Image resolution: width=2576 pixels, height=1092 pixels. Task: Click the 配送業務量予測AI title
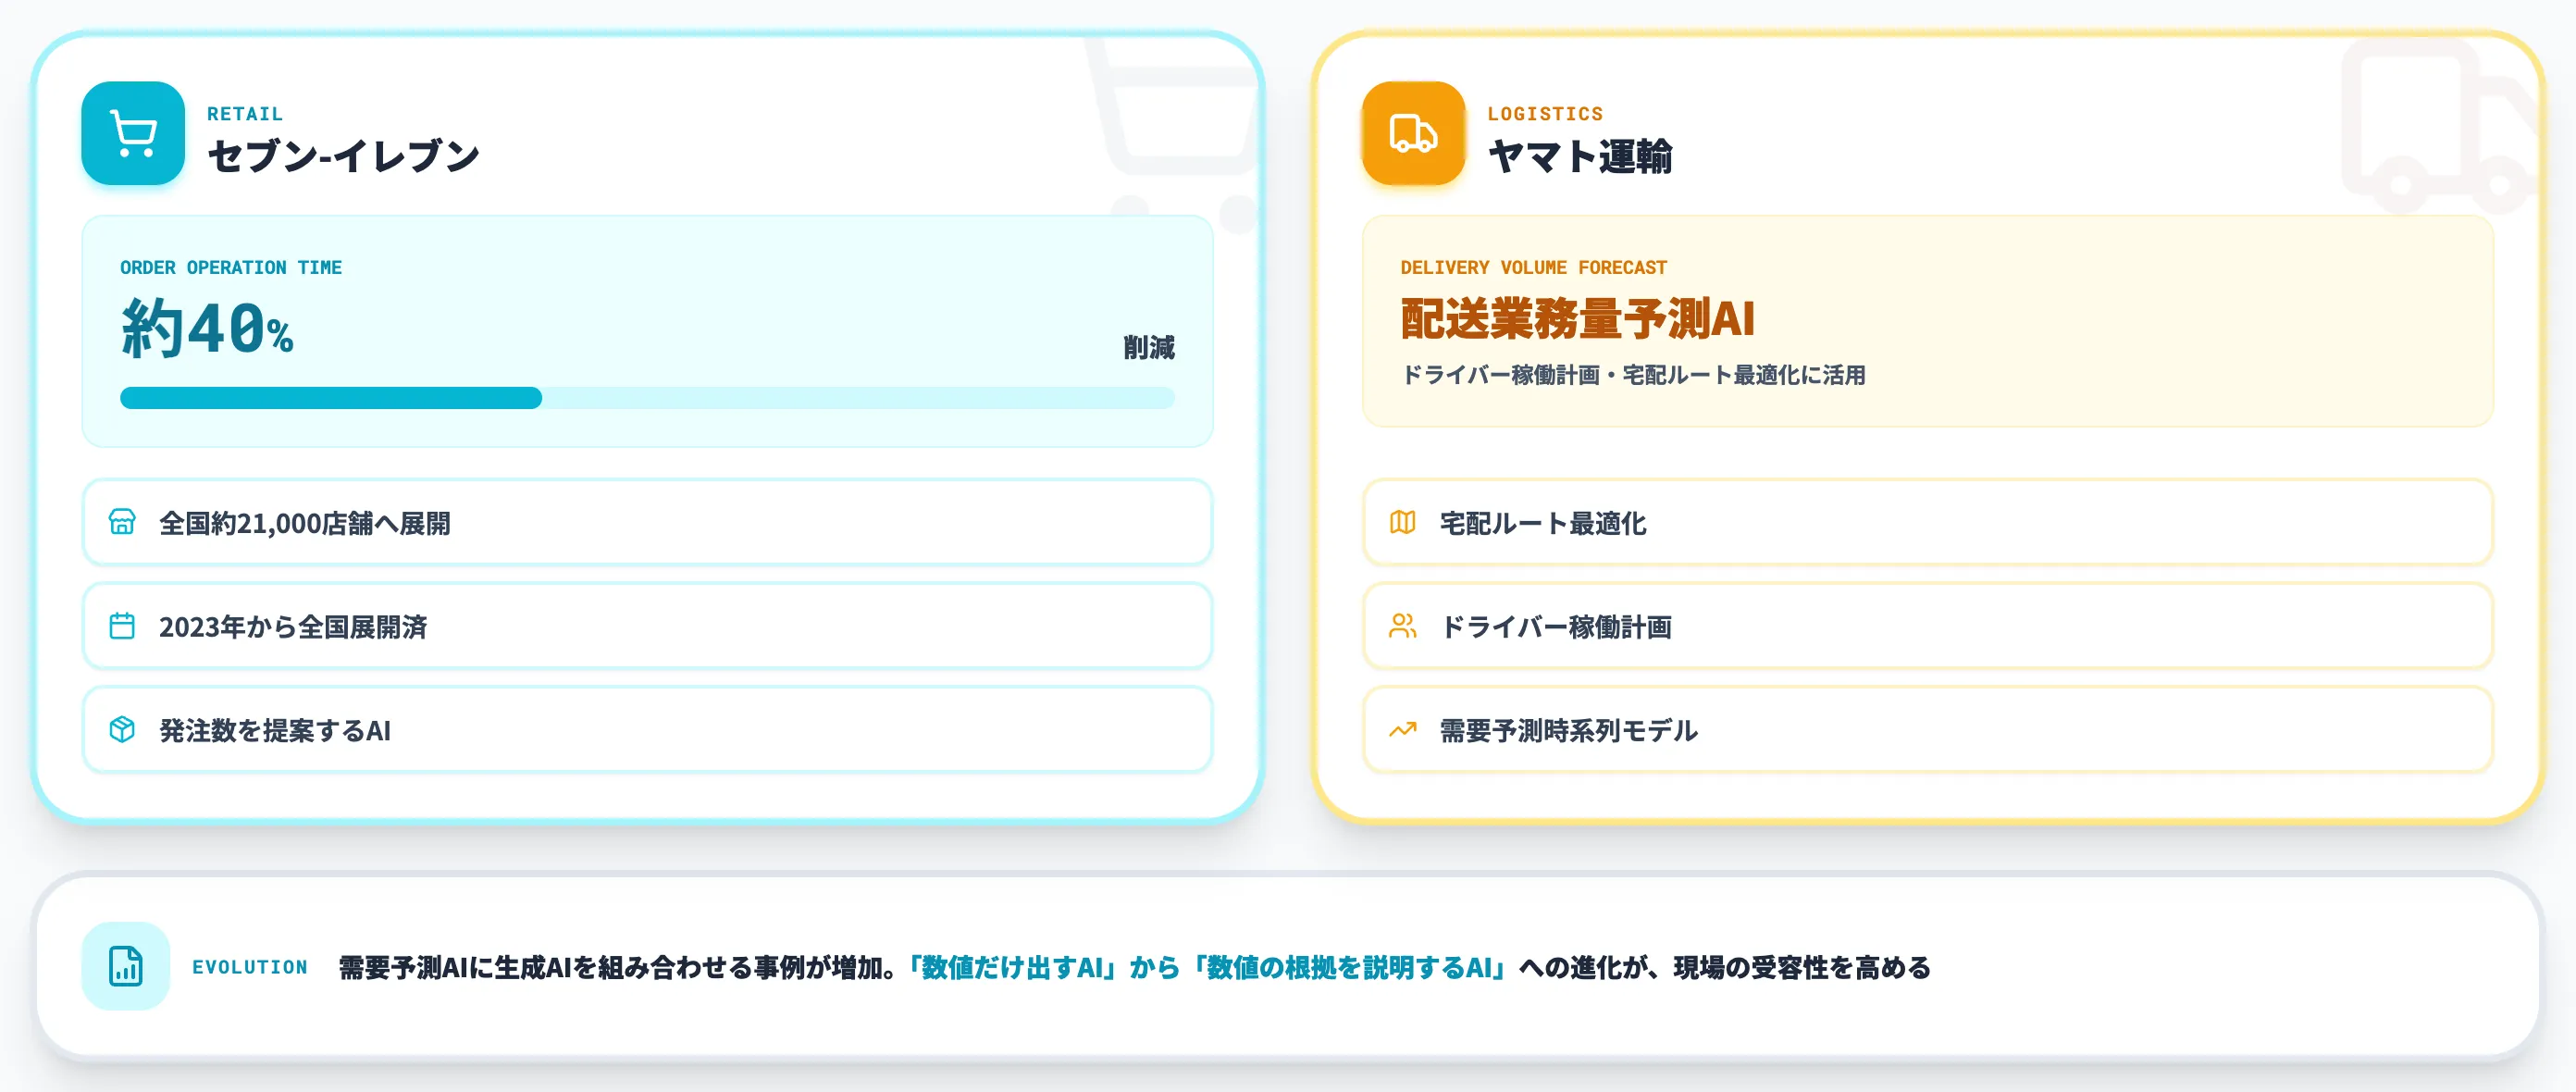[1577, 319]
